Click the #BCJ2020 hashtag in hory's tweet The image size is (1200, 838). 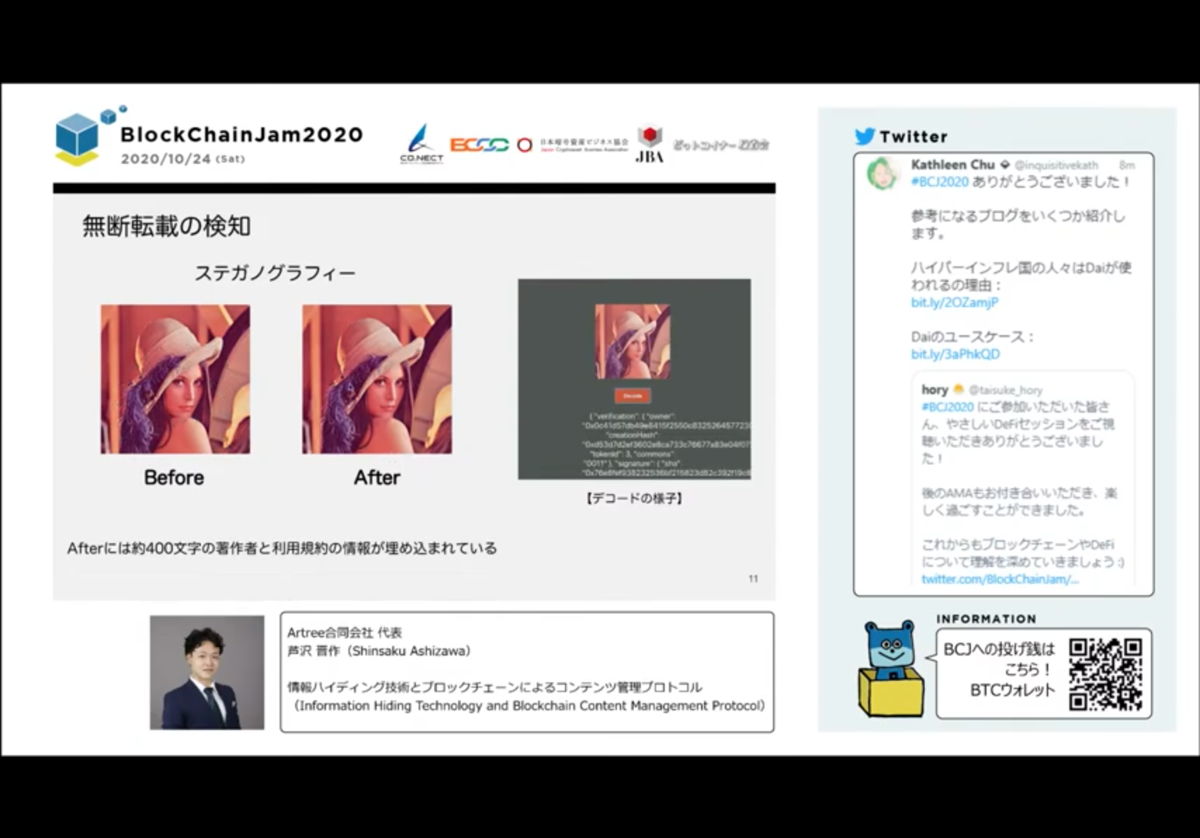pyautogui.click(x=947, y=406)
